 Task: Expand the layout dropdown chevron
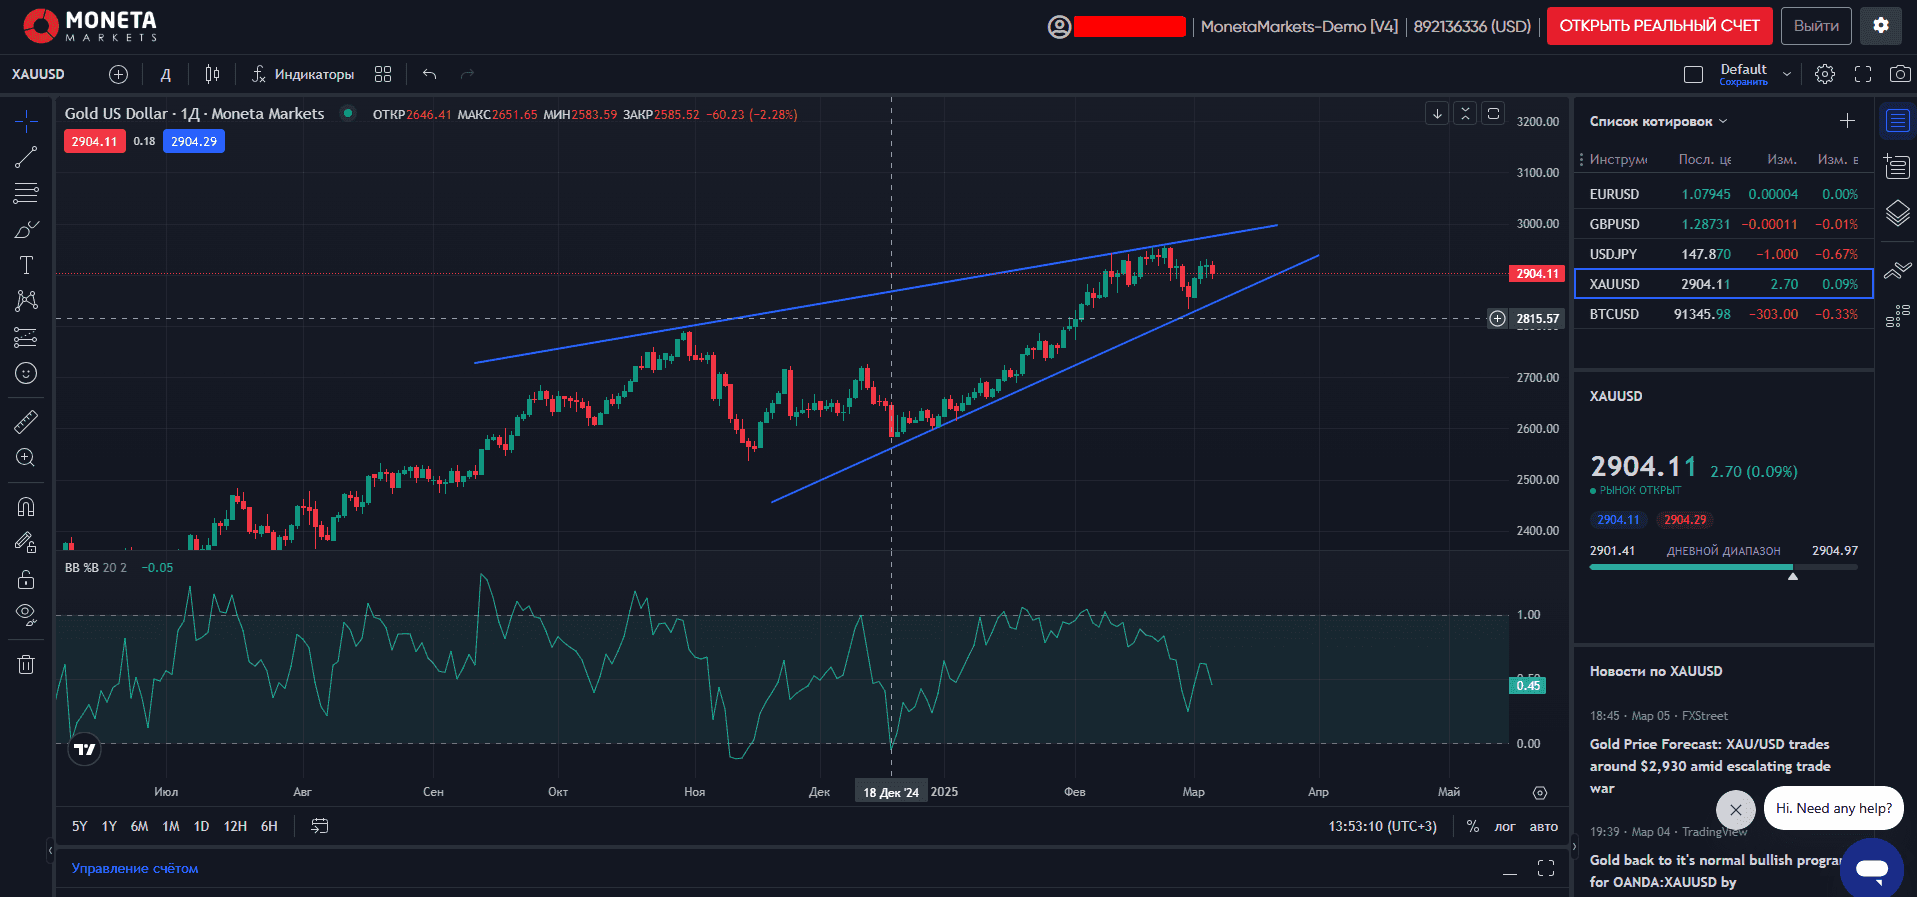(1787, 74)
